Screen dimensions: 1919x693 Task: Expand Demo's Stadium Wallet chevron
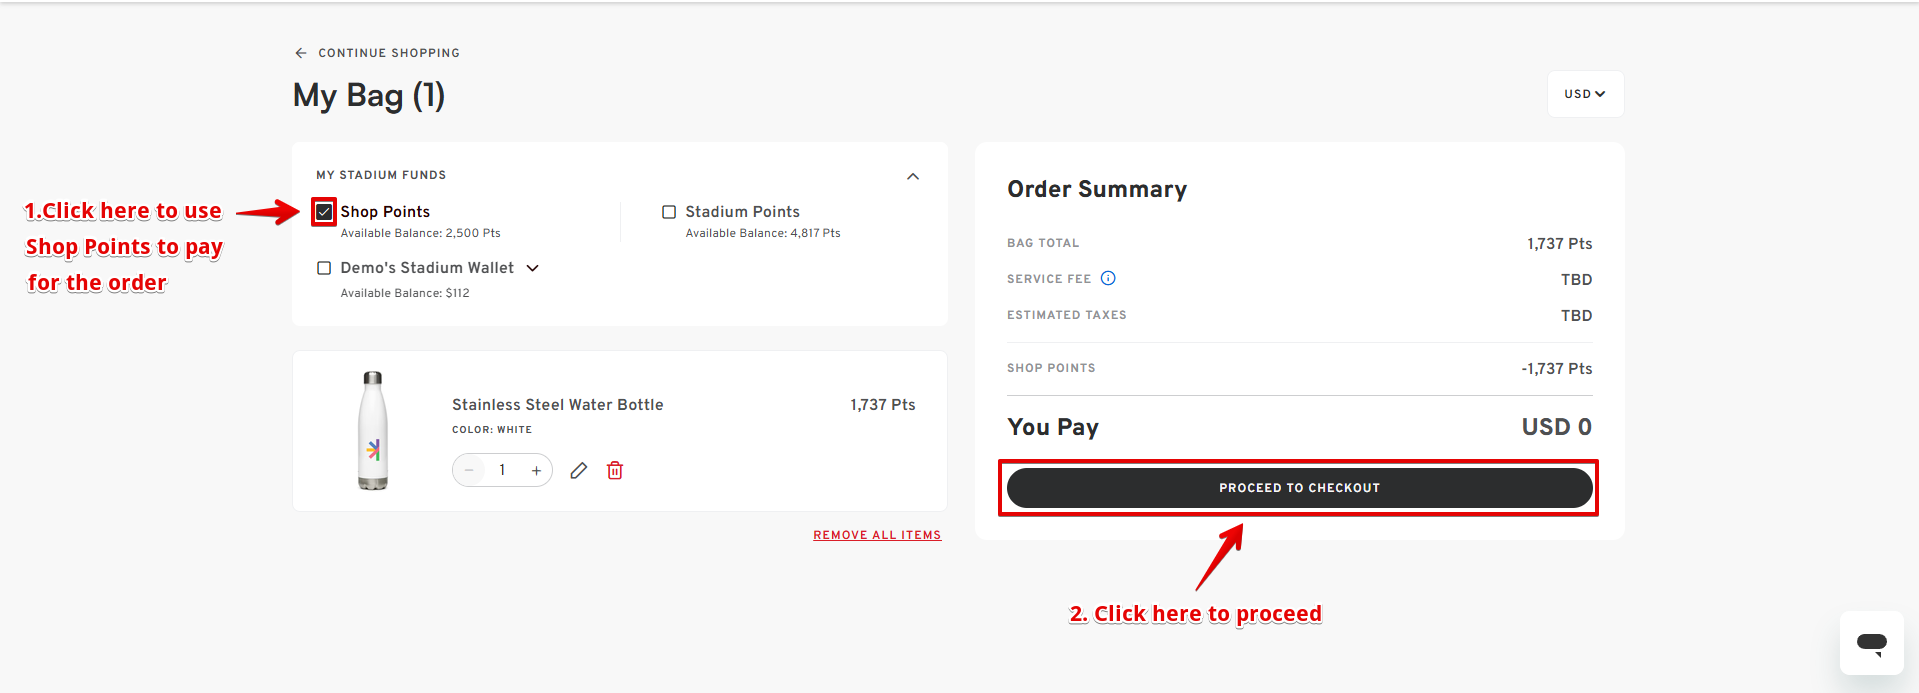click(x=533, y=268)
